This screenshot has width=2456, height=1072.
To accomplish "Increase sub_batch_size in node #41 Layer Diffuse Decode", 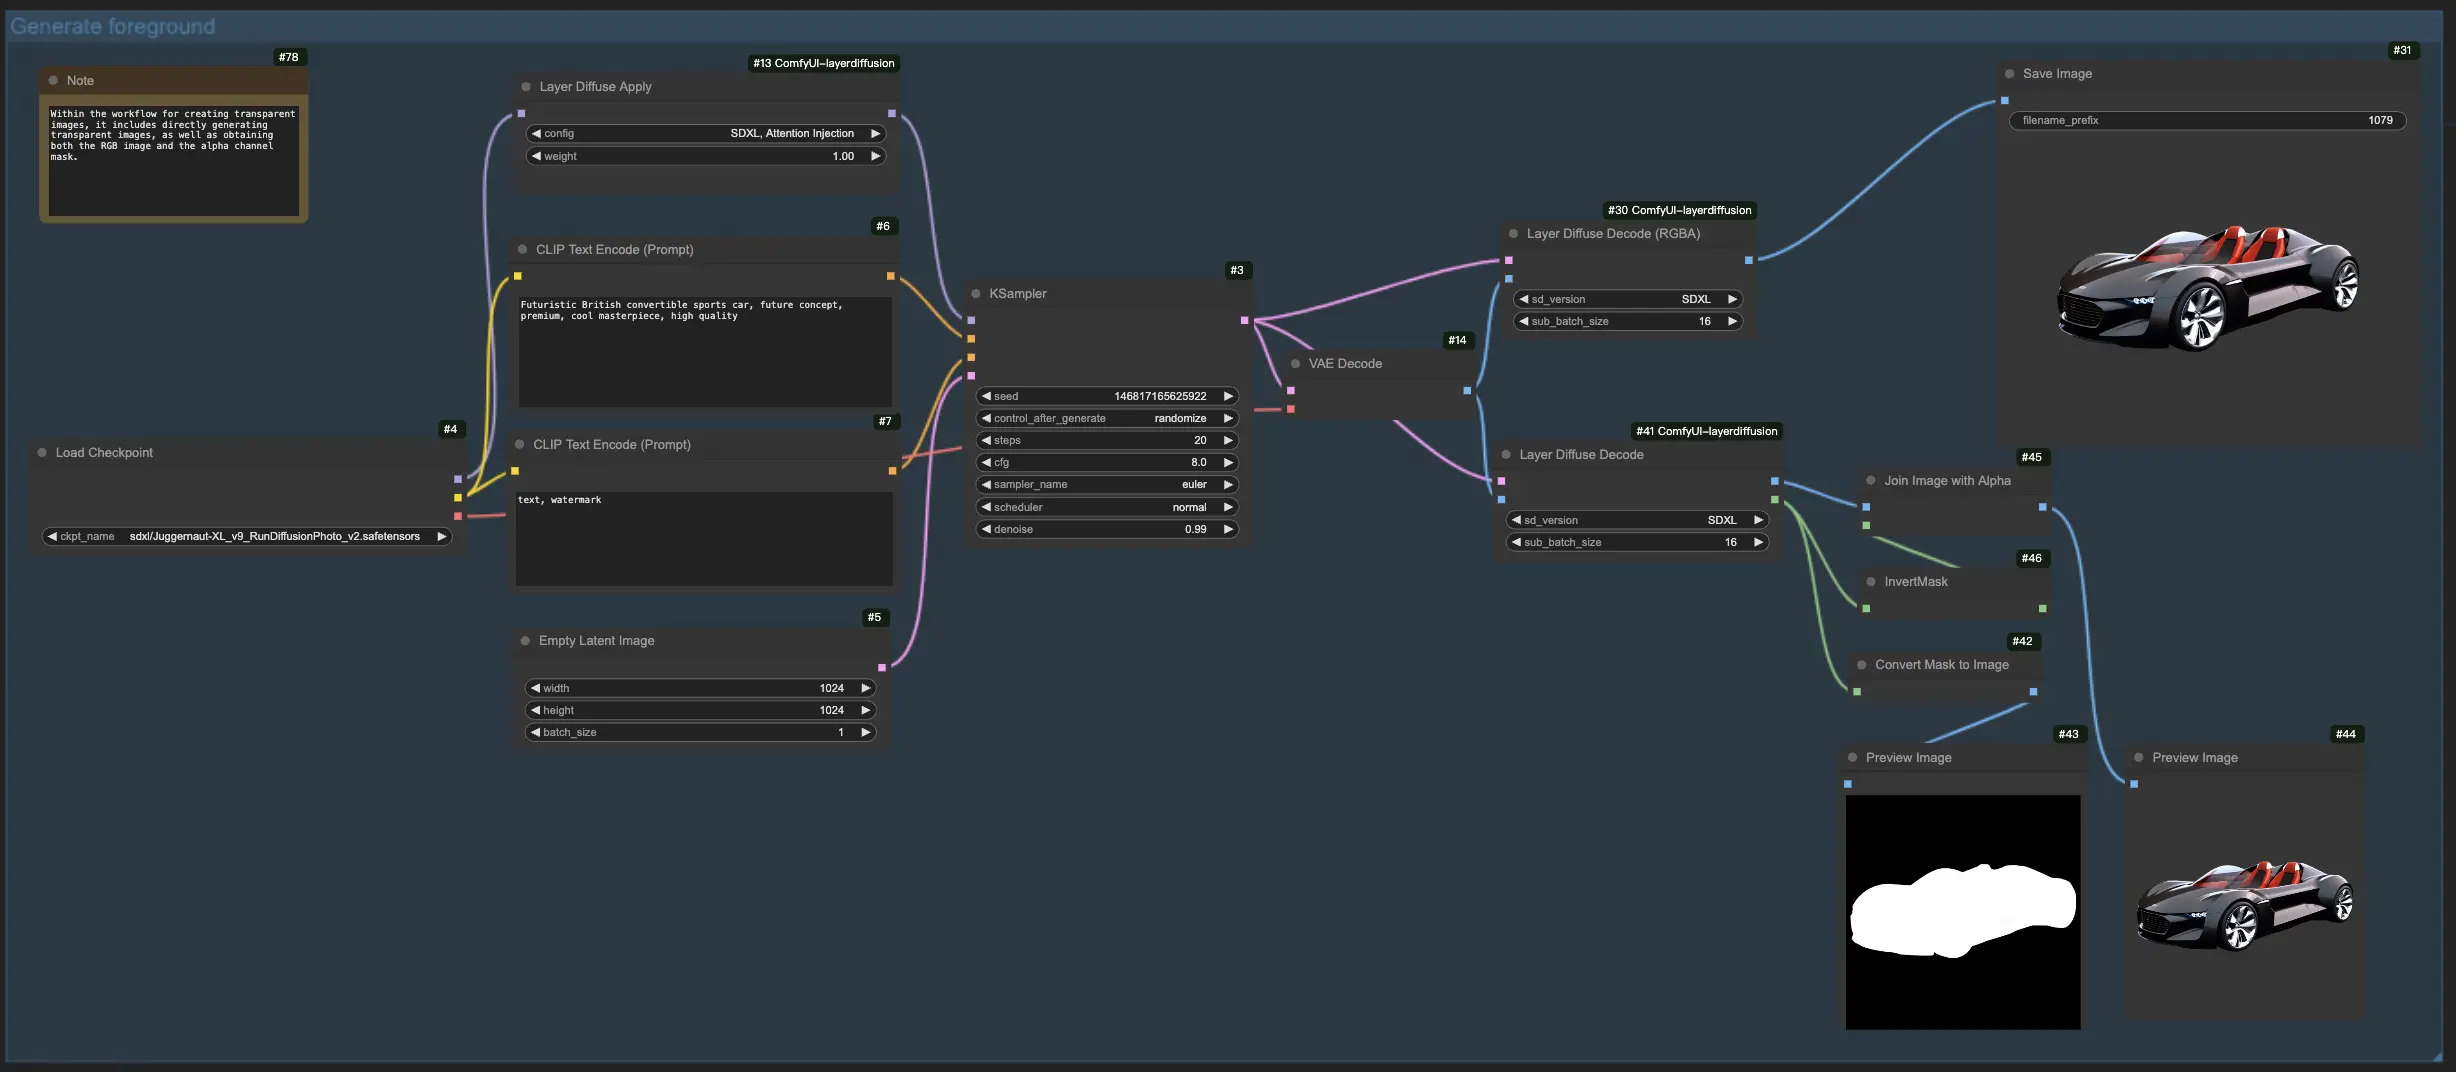I will pos(1758,542).
